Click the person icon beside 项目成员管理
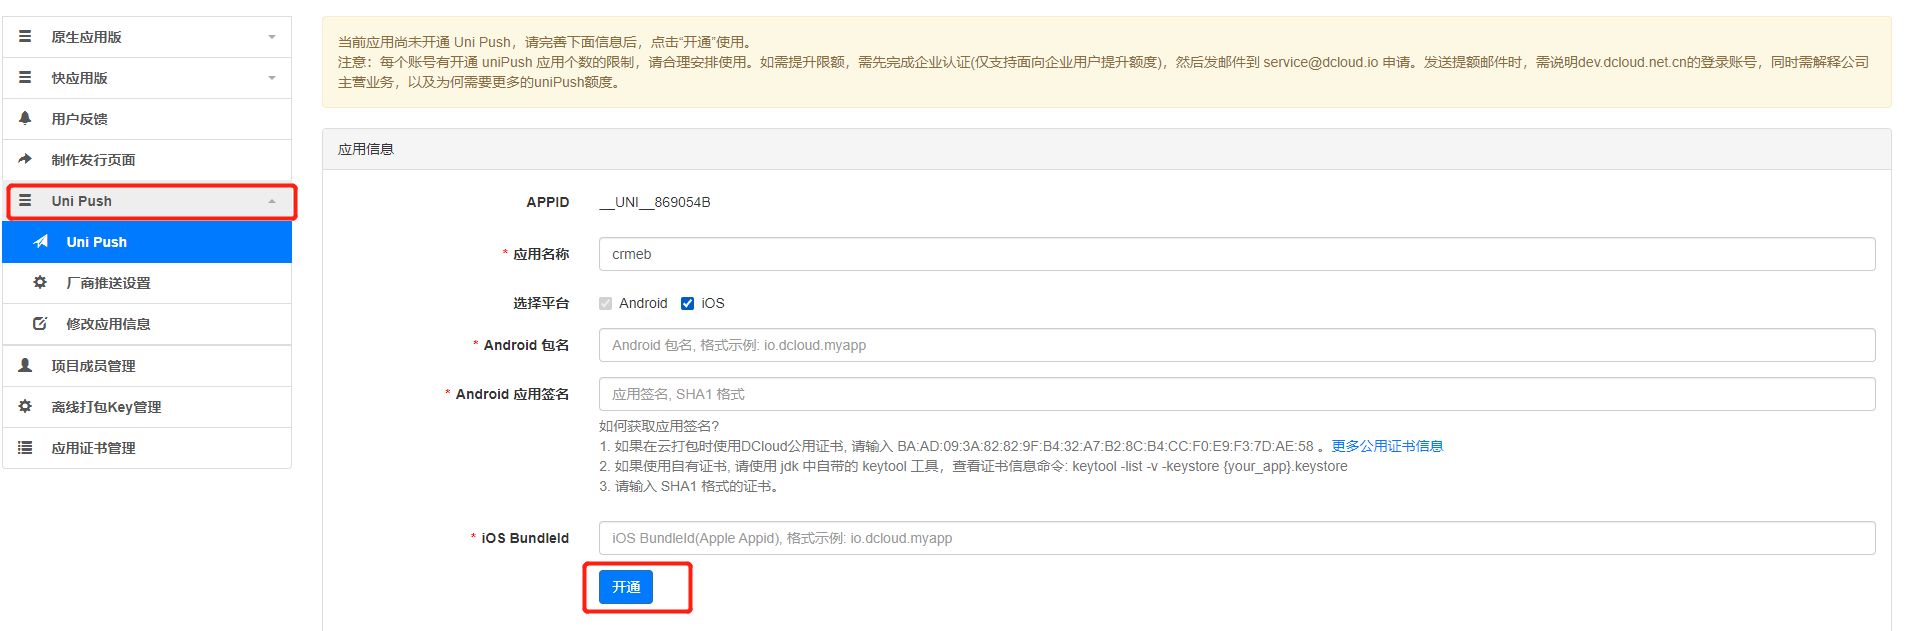The height and width of the screenshot is (631, 1907). coord(25,366)
